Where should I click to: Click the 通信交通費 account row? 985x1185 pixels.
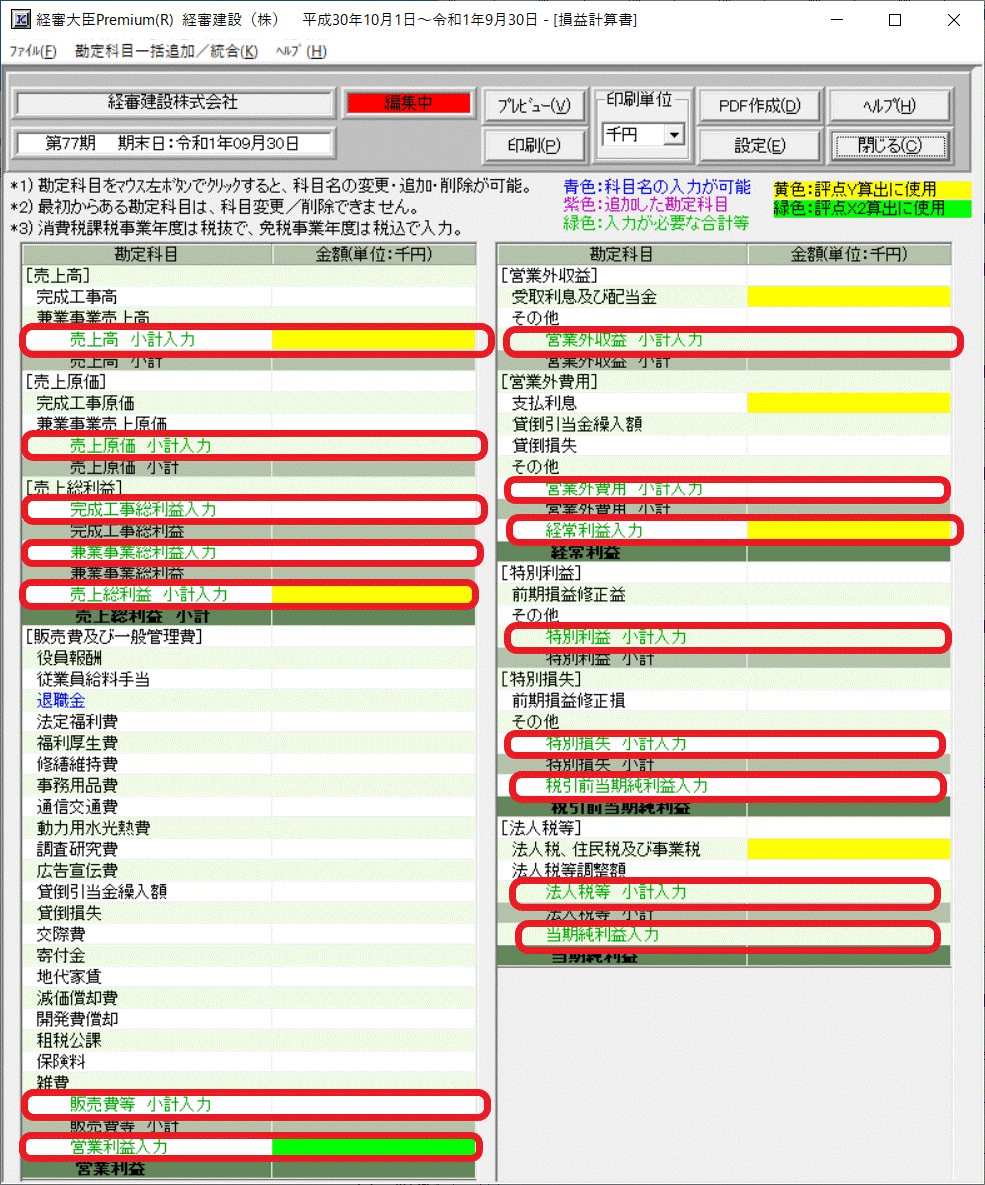coord(249,806)
